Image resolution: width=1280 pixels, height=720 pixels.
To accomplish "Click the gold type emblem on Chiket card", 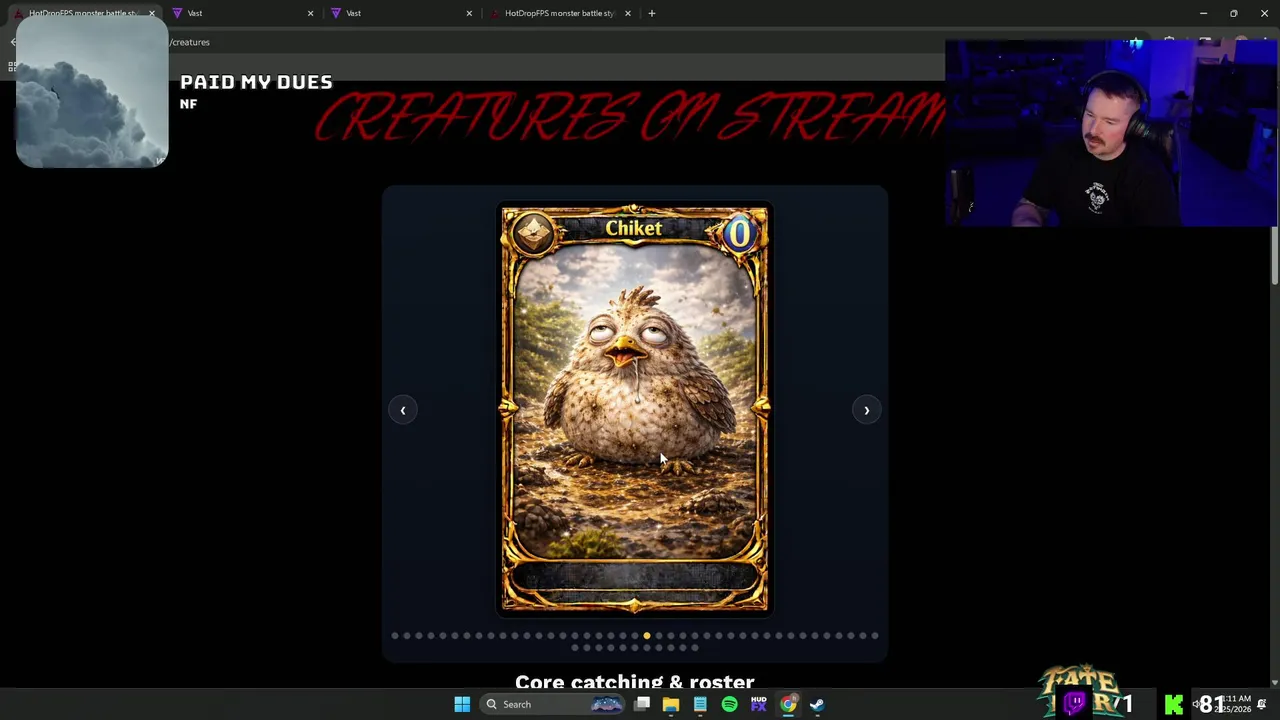I will [533, 233].
